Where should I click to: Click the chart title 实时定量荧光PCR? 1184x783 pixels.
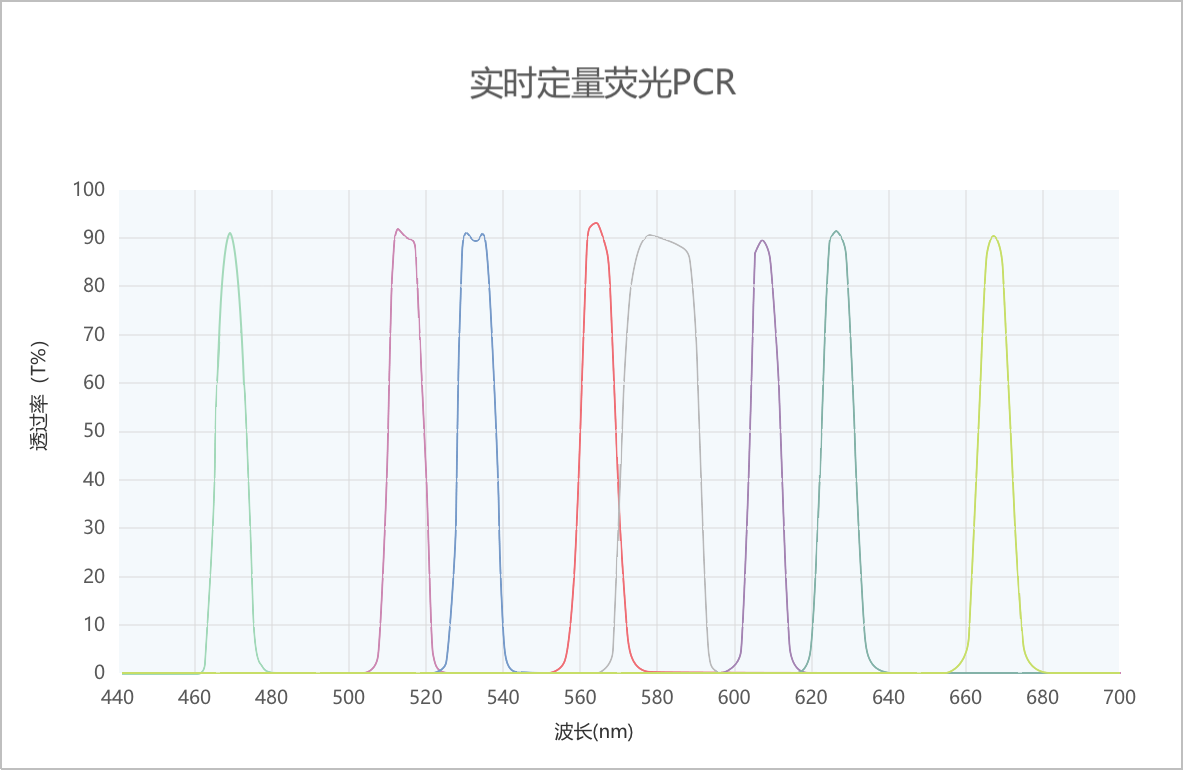(x=602, y=84)
